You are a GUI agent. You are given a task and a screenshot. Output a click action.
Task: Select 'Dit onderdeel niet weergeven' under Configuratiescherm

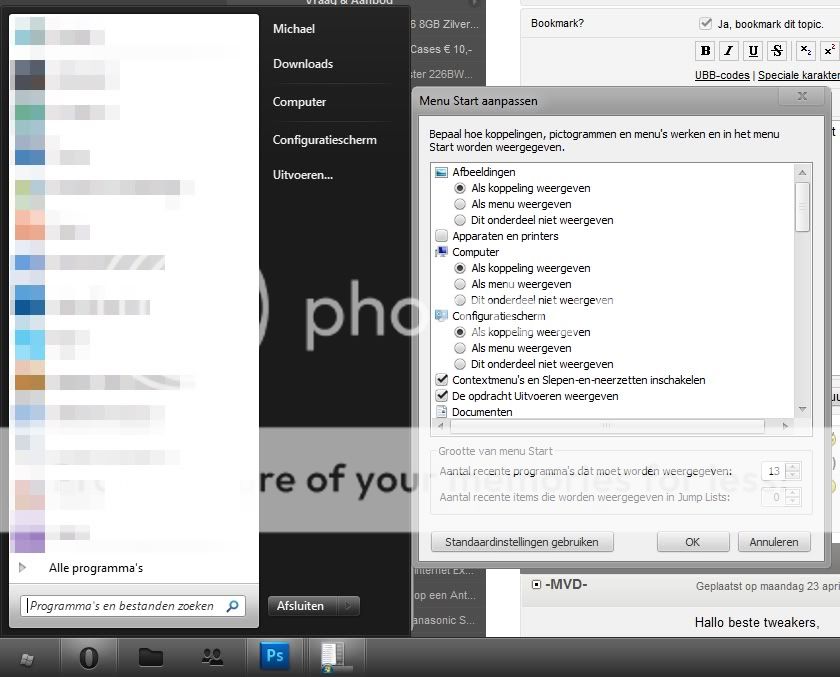(460, 364)
